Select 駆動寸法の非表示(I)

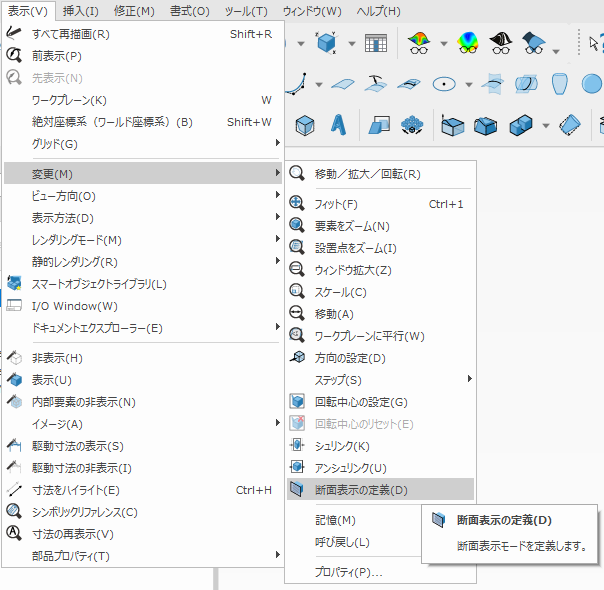point(143,468)
